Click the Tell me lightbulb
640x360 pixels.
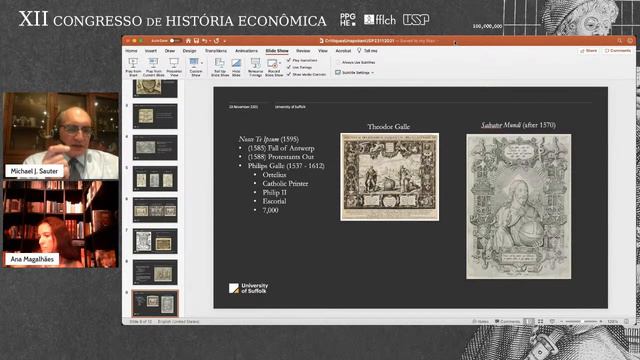359,50
